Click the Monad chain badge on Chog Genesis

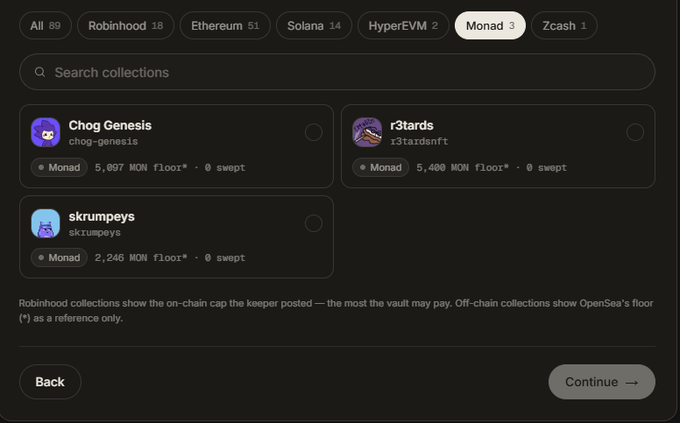(x=59, y=167)
